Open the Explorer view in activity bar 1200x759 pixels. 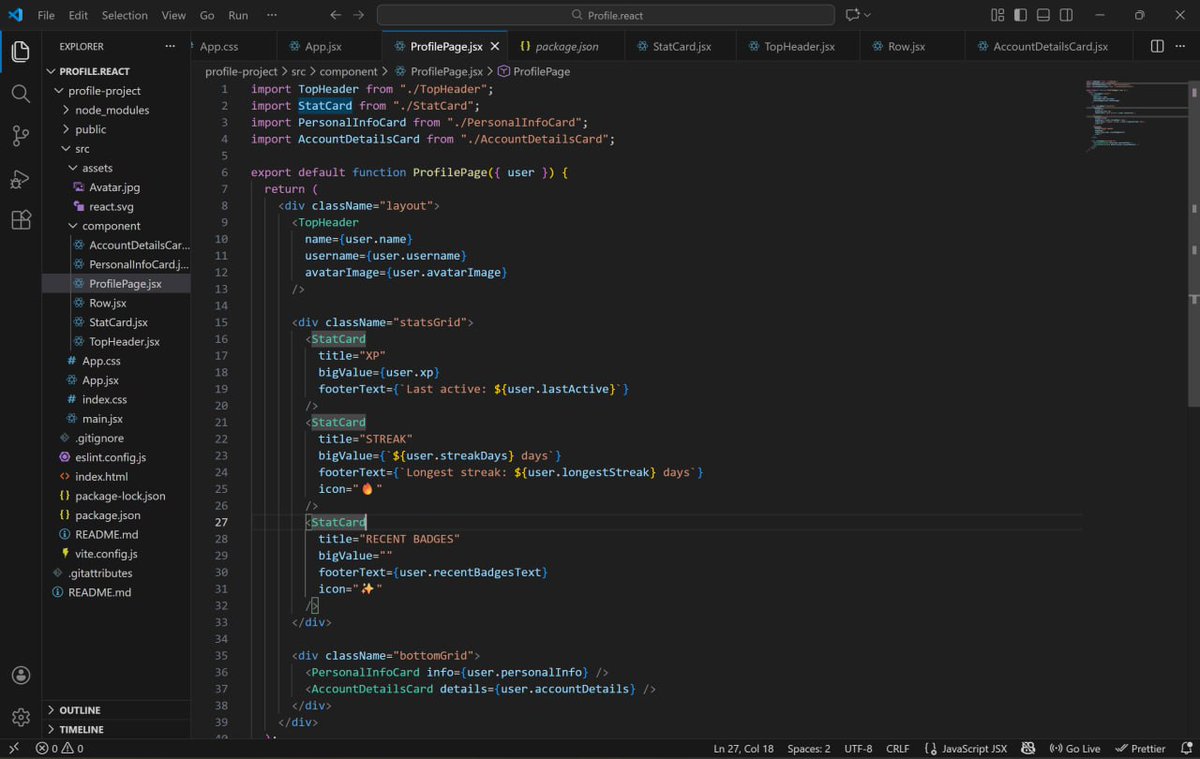tap(20, 51)
